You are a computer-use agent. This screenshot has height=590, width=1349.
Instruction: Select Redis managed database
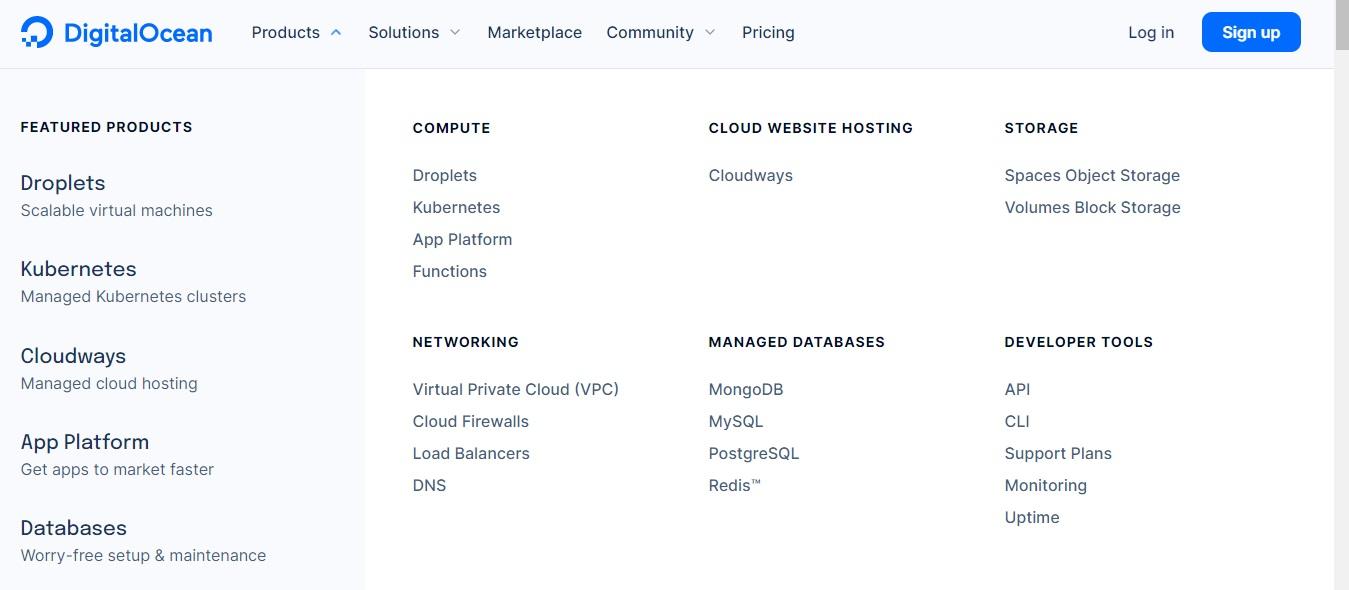(735, 485)
